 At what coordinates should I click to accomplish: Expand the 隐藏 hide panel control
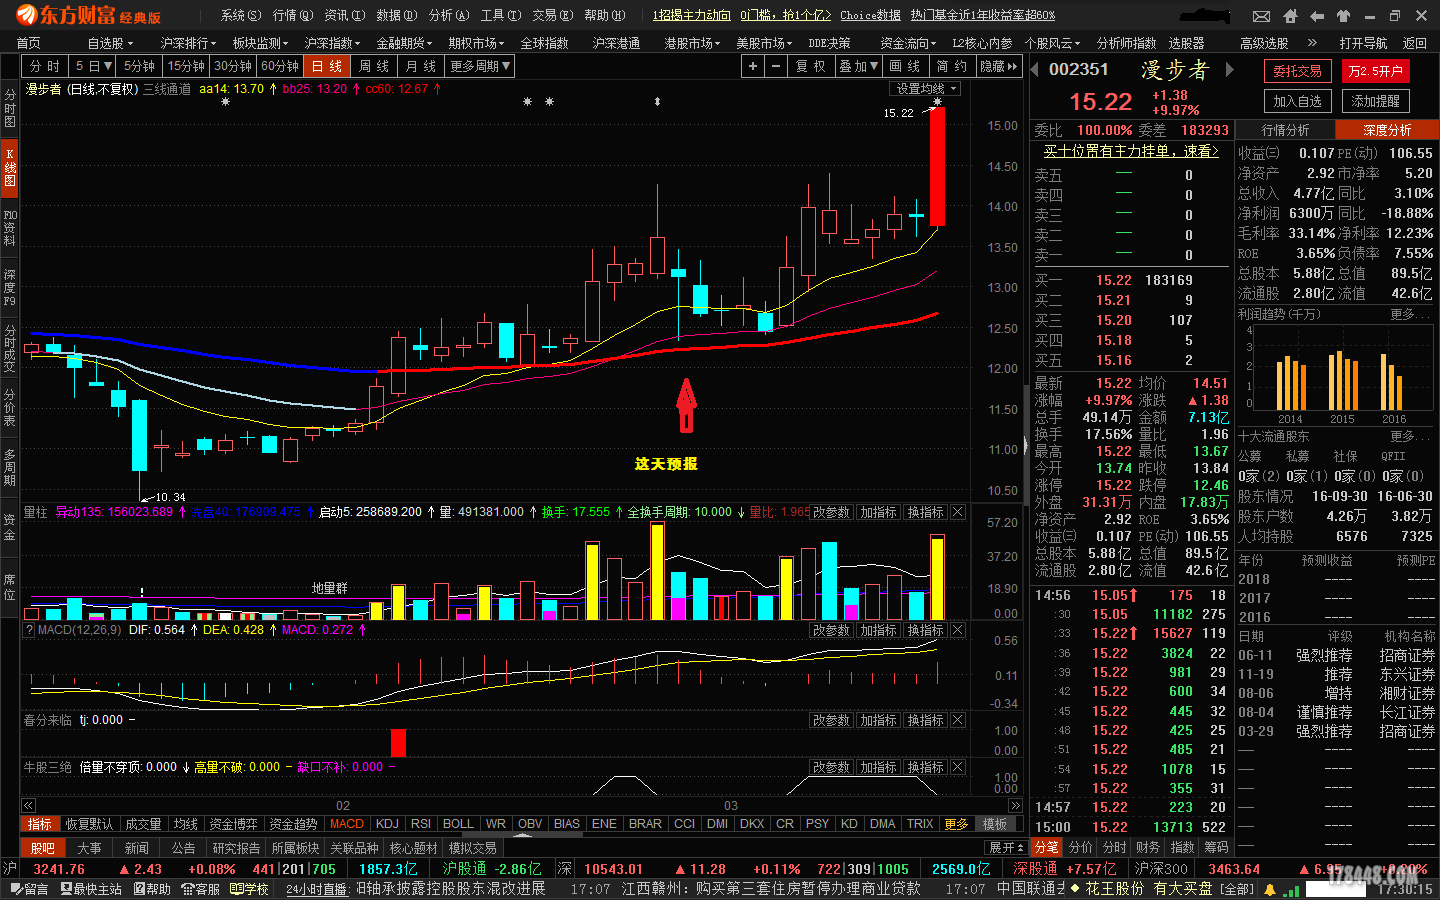pos(998,66)
